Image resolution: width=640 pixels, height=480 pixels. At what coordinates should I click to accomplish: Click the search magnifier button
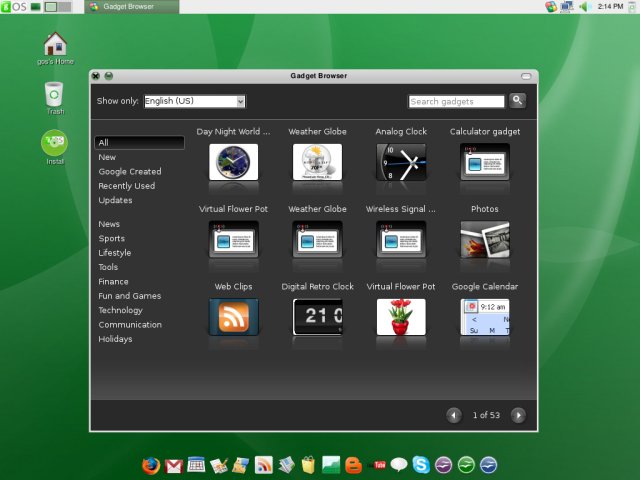pos(517,100)
